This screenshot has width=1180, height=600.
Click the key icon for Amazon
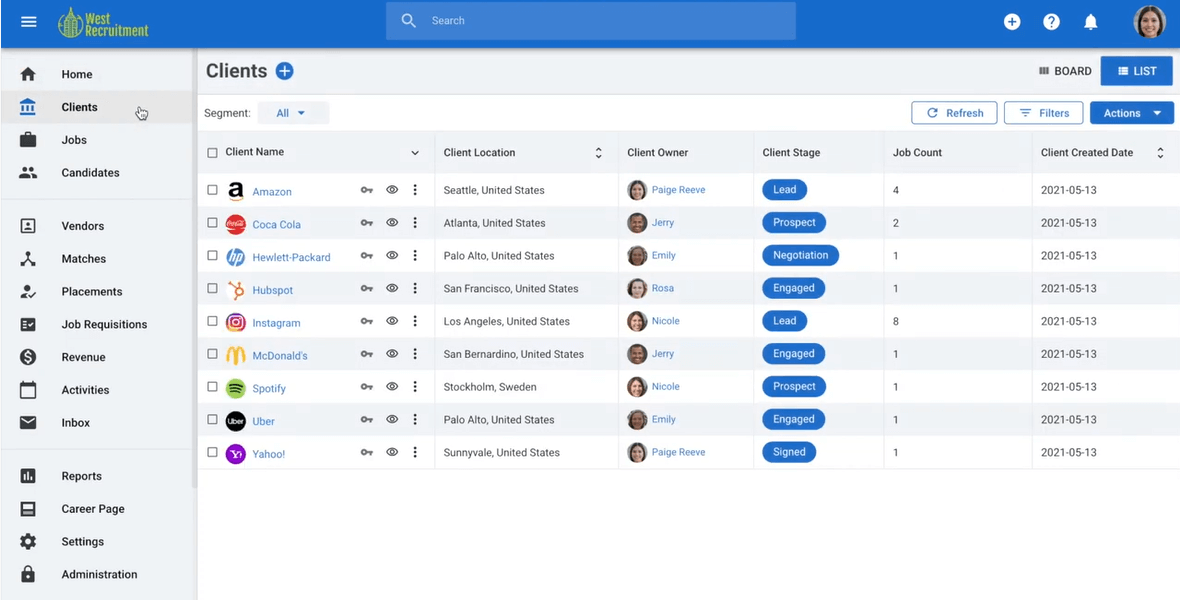click(x=366, y=190)
